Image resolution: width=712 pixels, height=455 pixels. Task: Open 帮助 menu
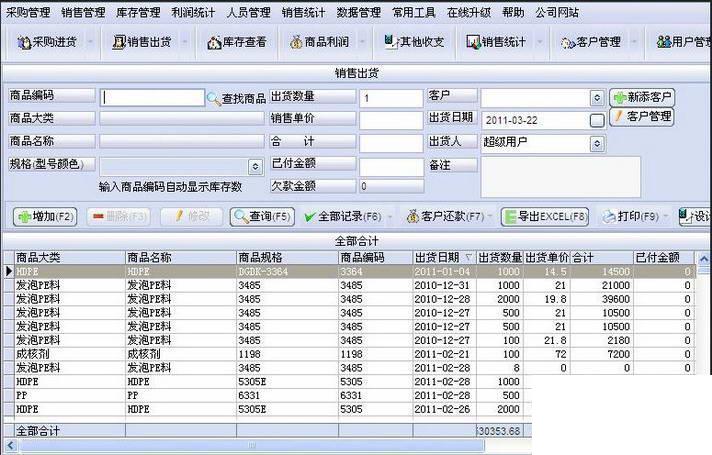click(513, 12)
